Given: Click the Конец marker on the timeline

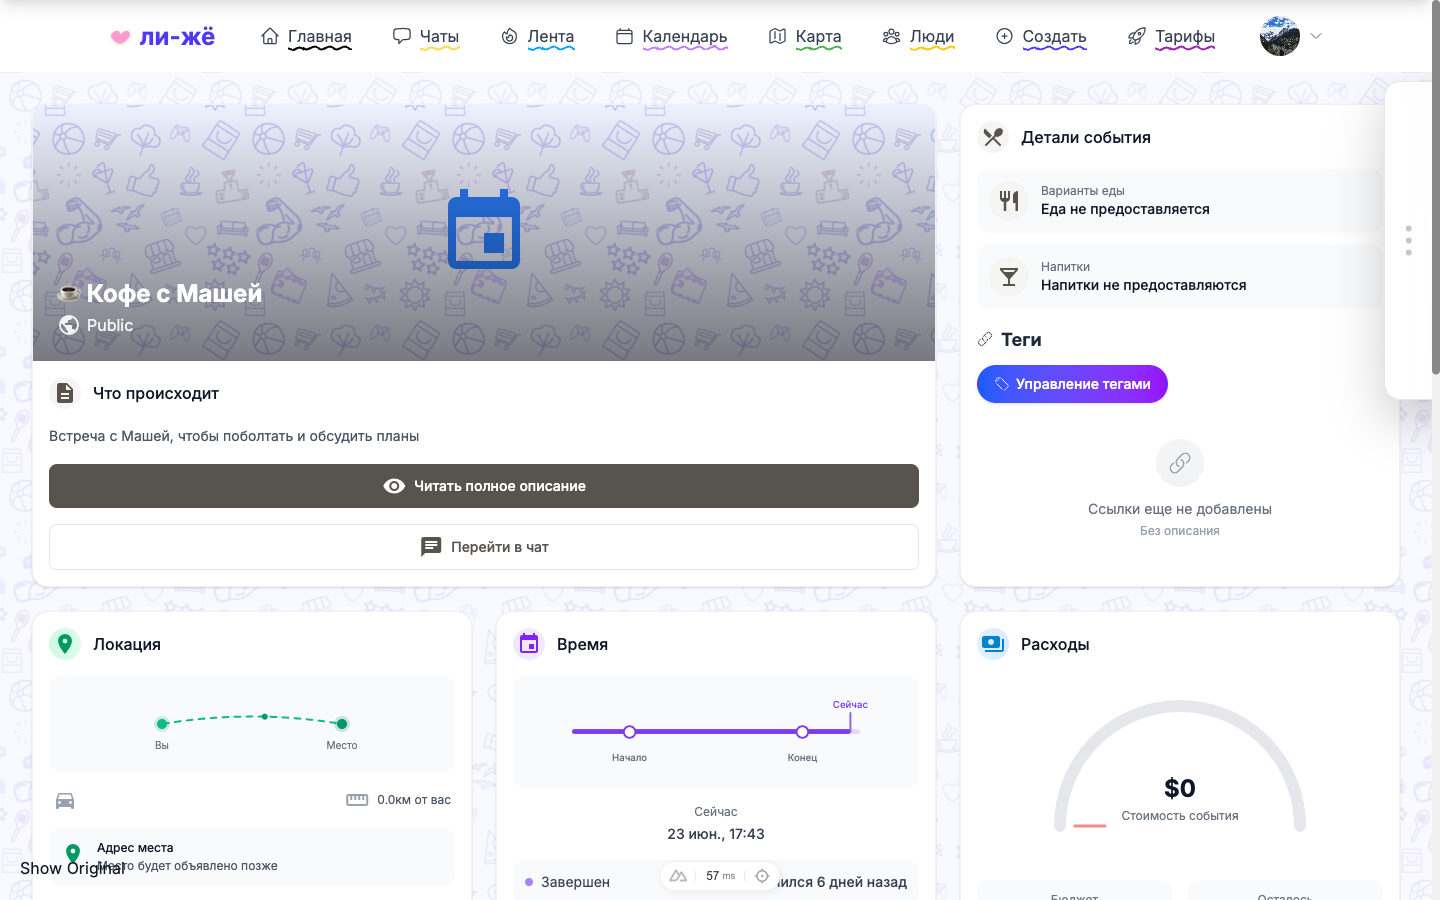Looking at the screenshot, I should pyautogui.click(x=802, y=732).
